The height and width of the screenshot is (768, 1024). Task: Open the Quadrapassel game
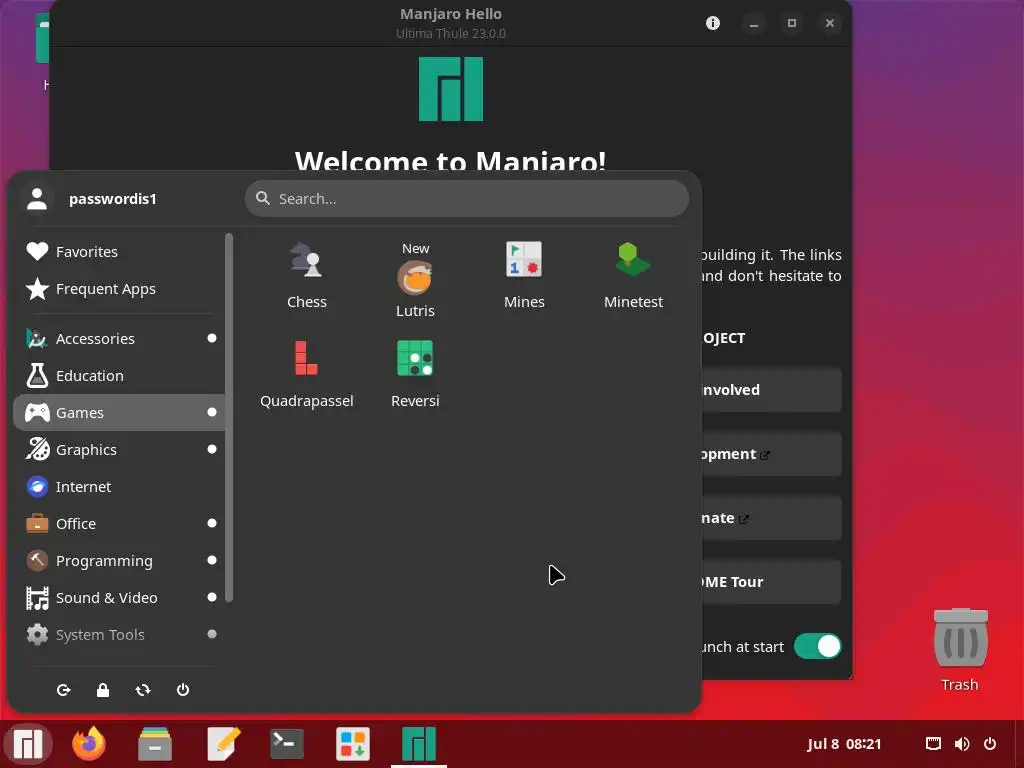click(x=306, y=374)
